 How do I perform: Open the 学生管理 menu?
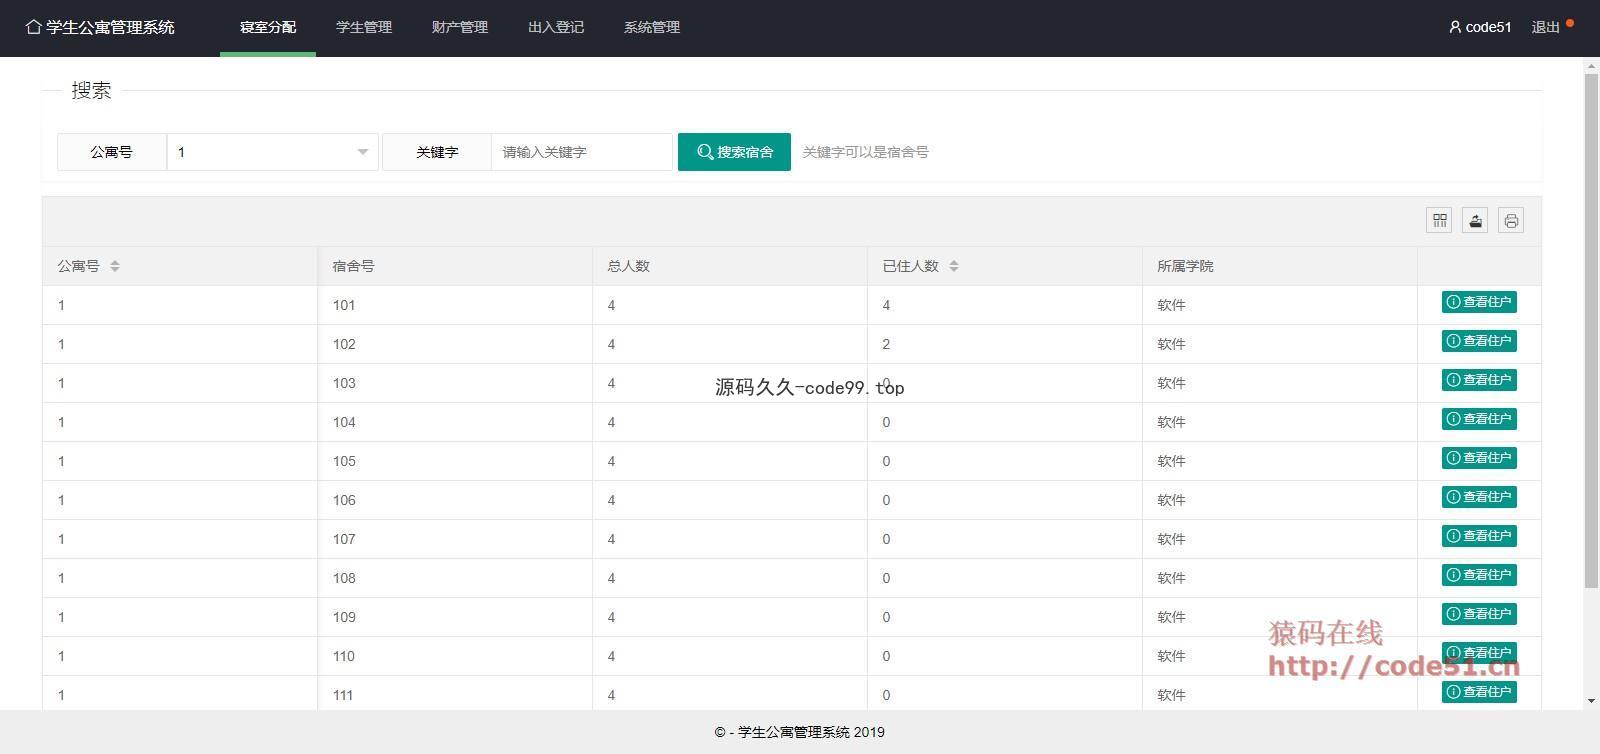point(364,28)
